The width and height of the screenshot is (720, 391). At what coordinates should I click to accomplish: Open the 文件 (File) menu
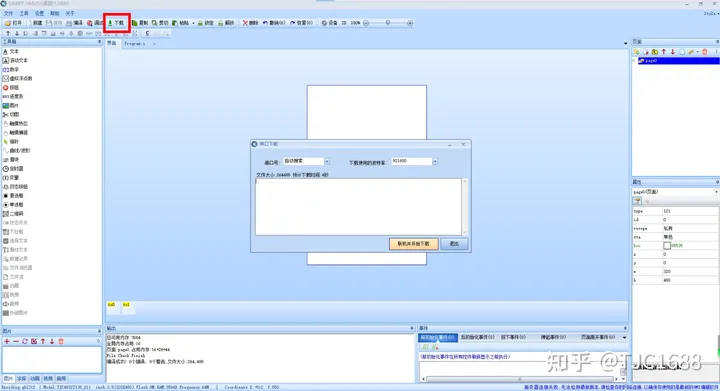(8, 13)
